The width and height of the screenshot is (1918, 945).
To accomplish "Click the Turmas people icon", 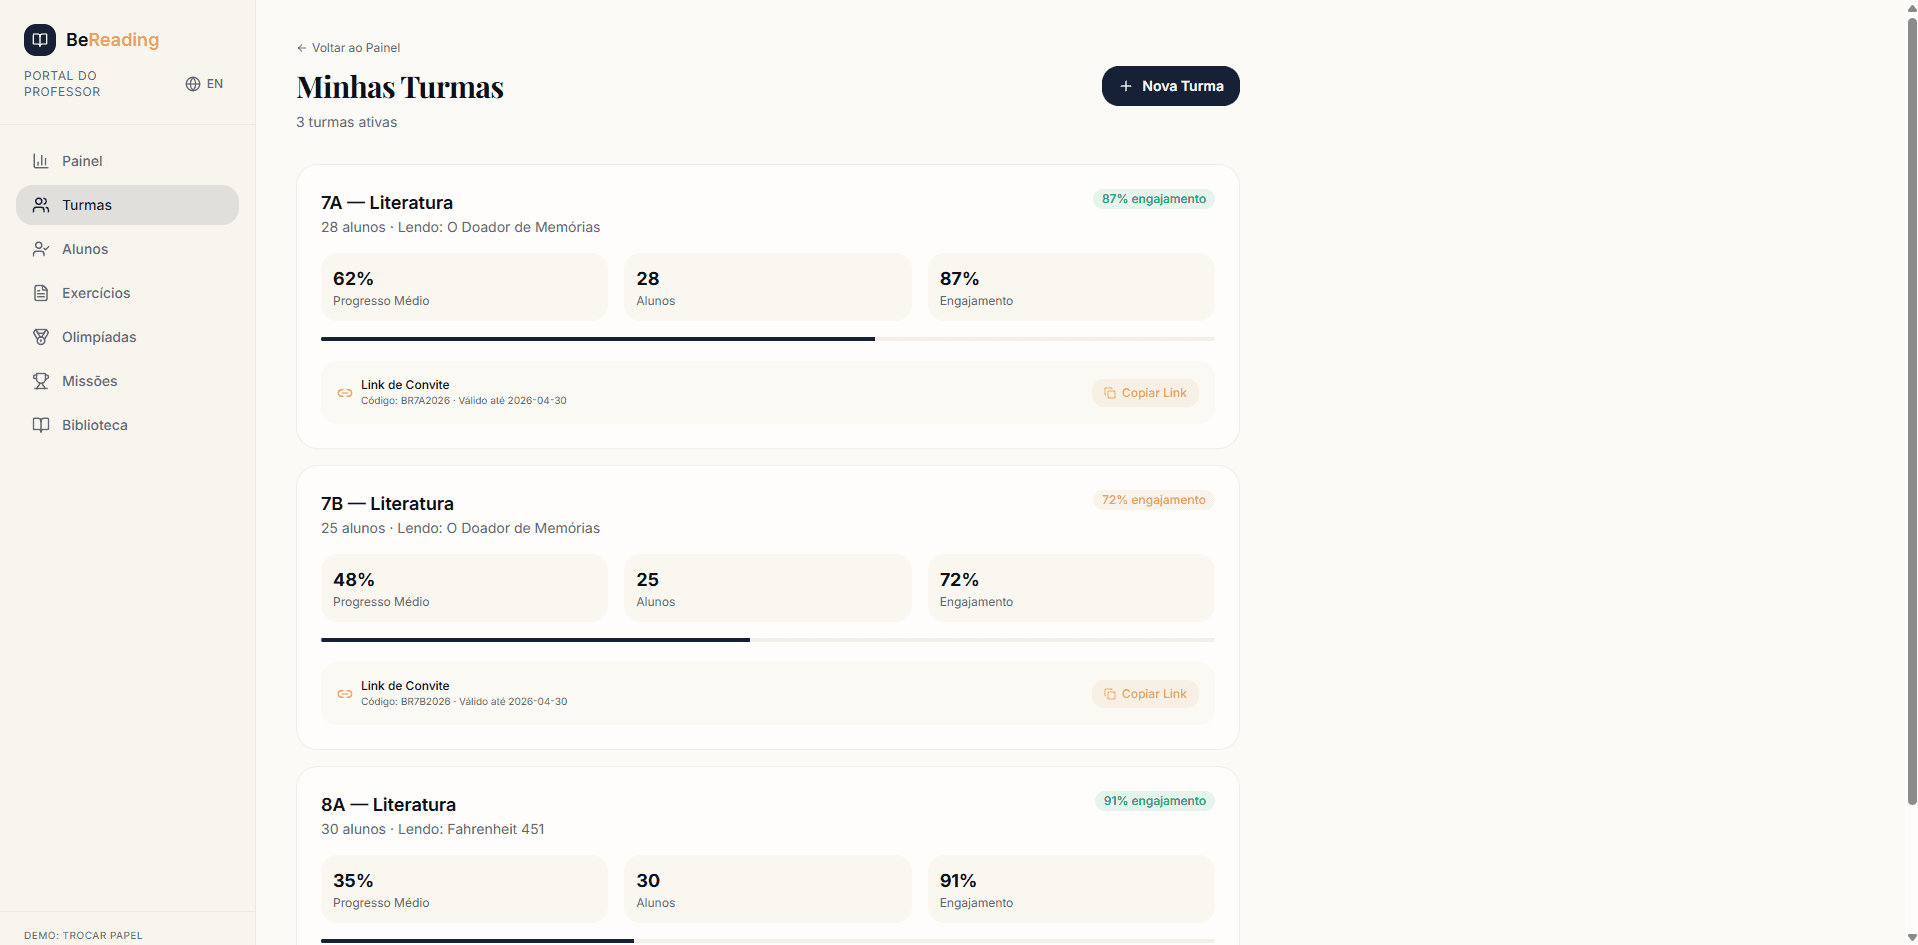I will coord(41,205).
